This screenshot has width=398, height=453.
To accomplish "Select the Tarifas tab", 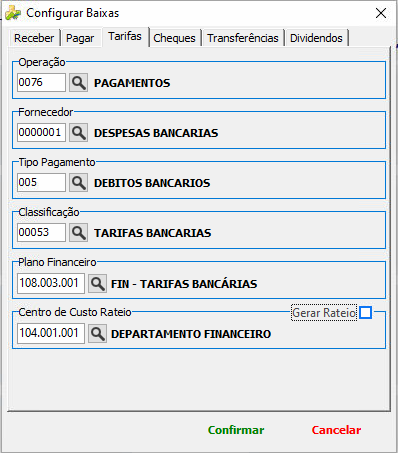I will [125, 36].
